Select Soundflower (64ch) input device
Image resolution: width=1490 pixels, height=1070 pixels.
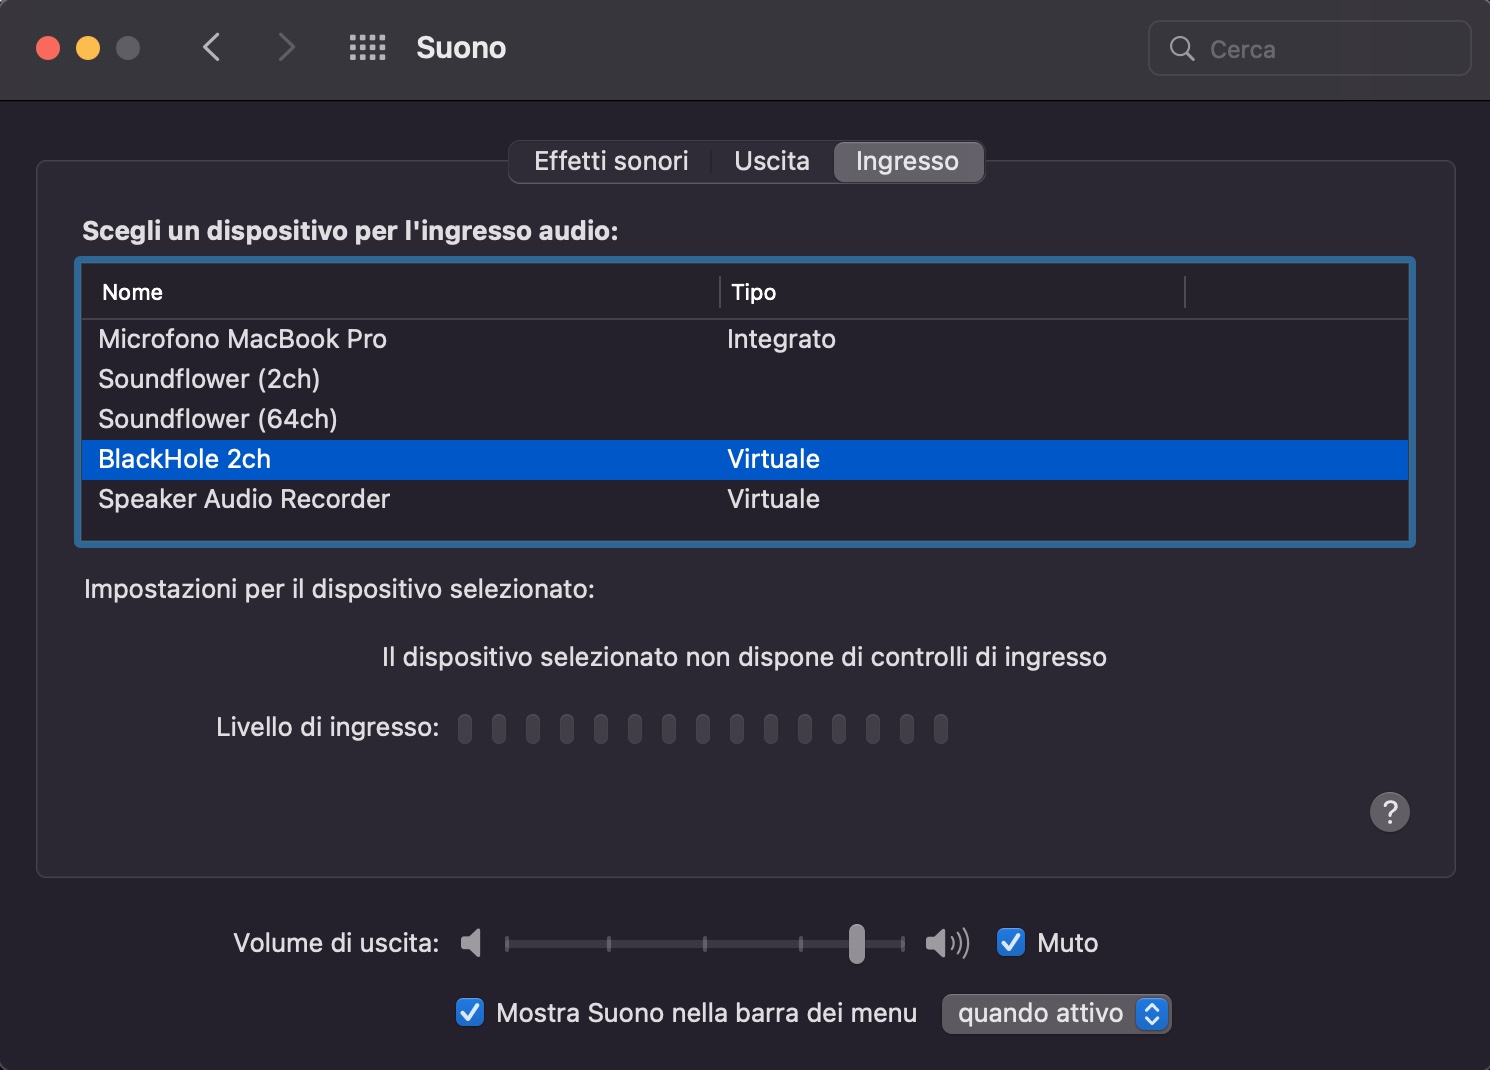745,419
